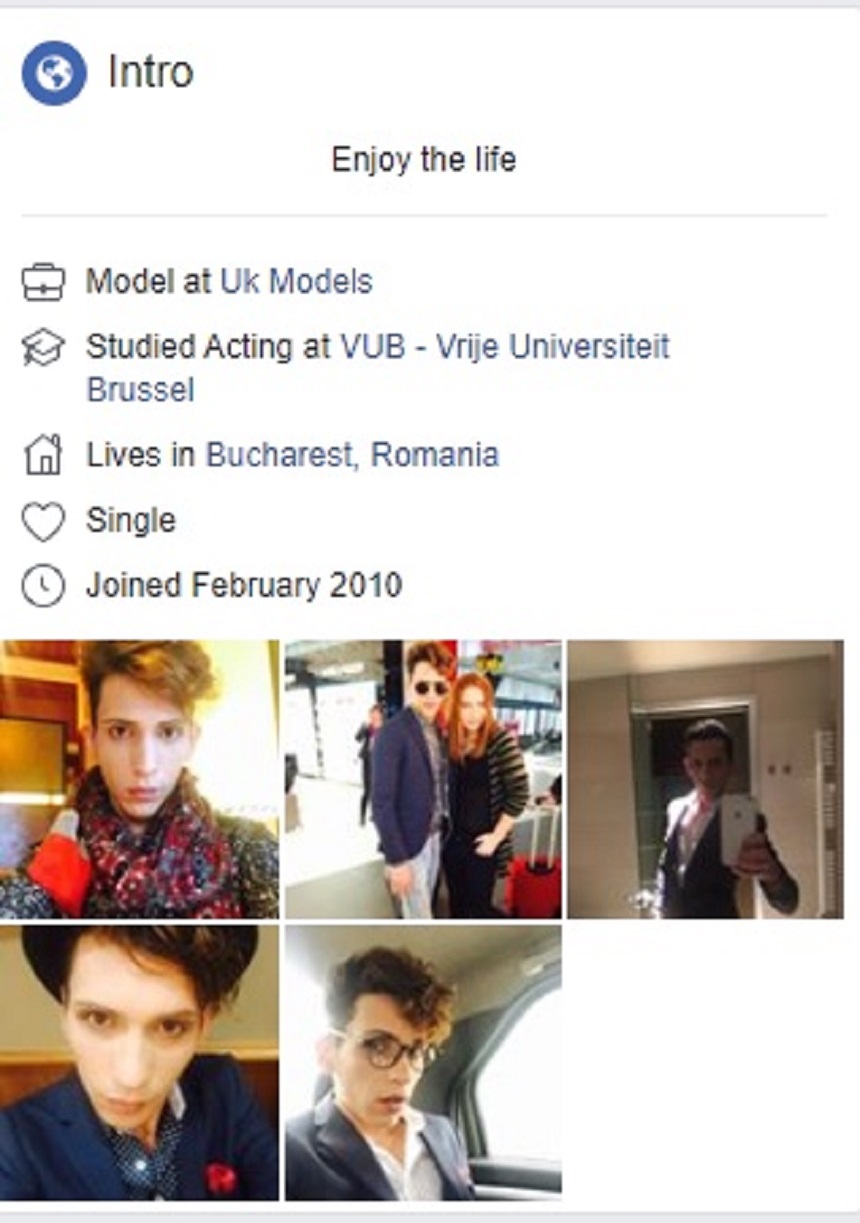Image resolution: width=860 pixels, height=1223 pixels.
Task: View the mirror selfie with phone photo
Action: click(705, 779)
